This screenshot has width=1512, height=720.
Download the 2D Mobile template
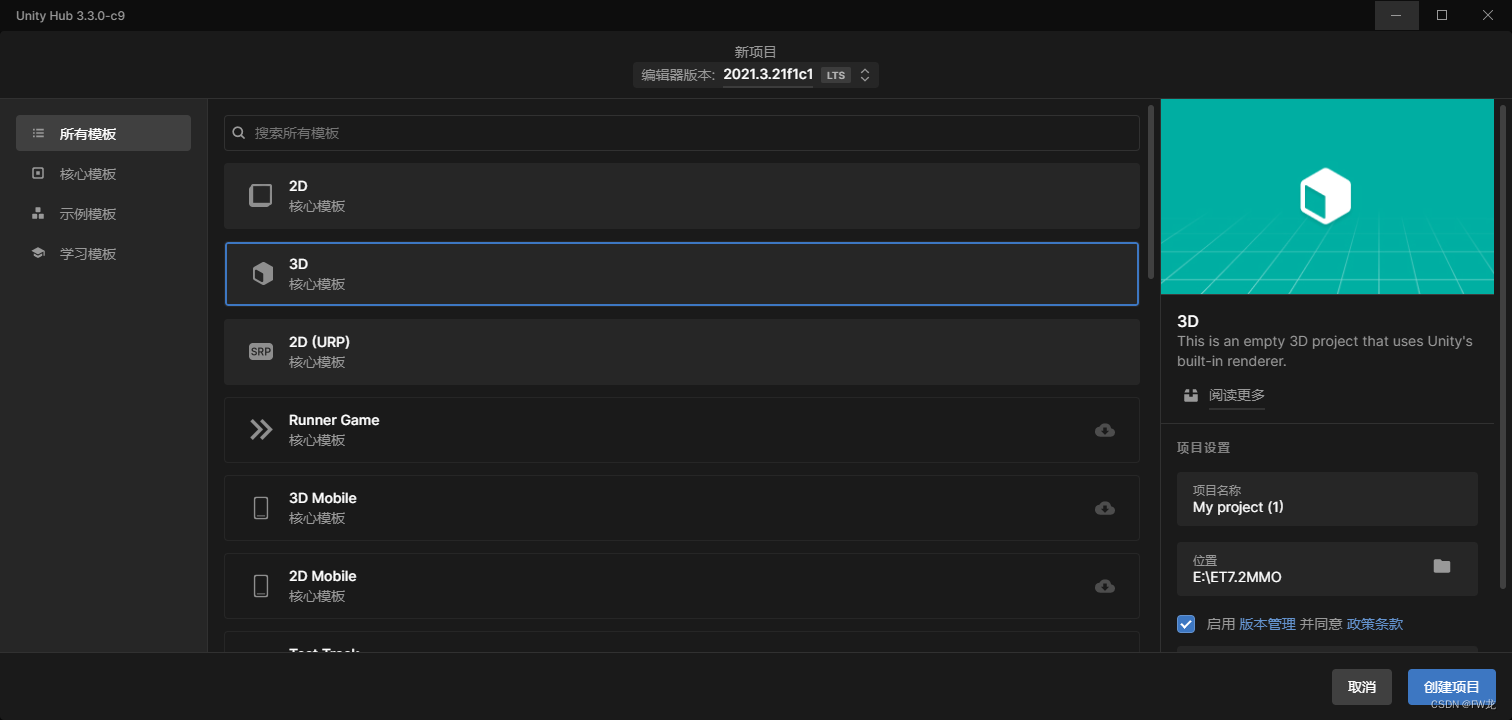[x=1105, y=586]
